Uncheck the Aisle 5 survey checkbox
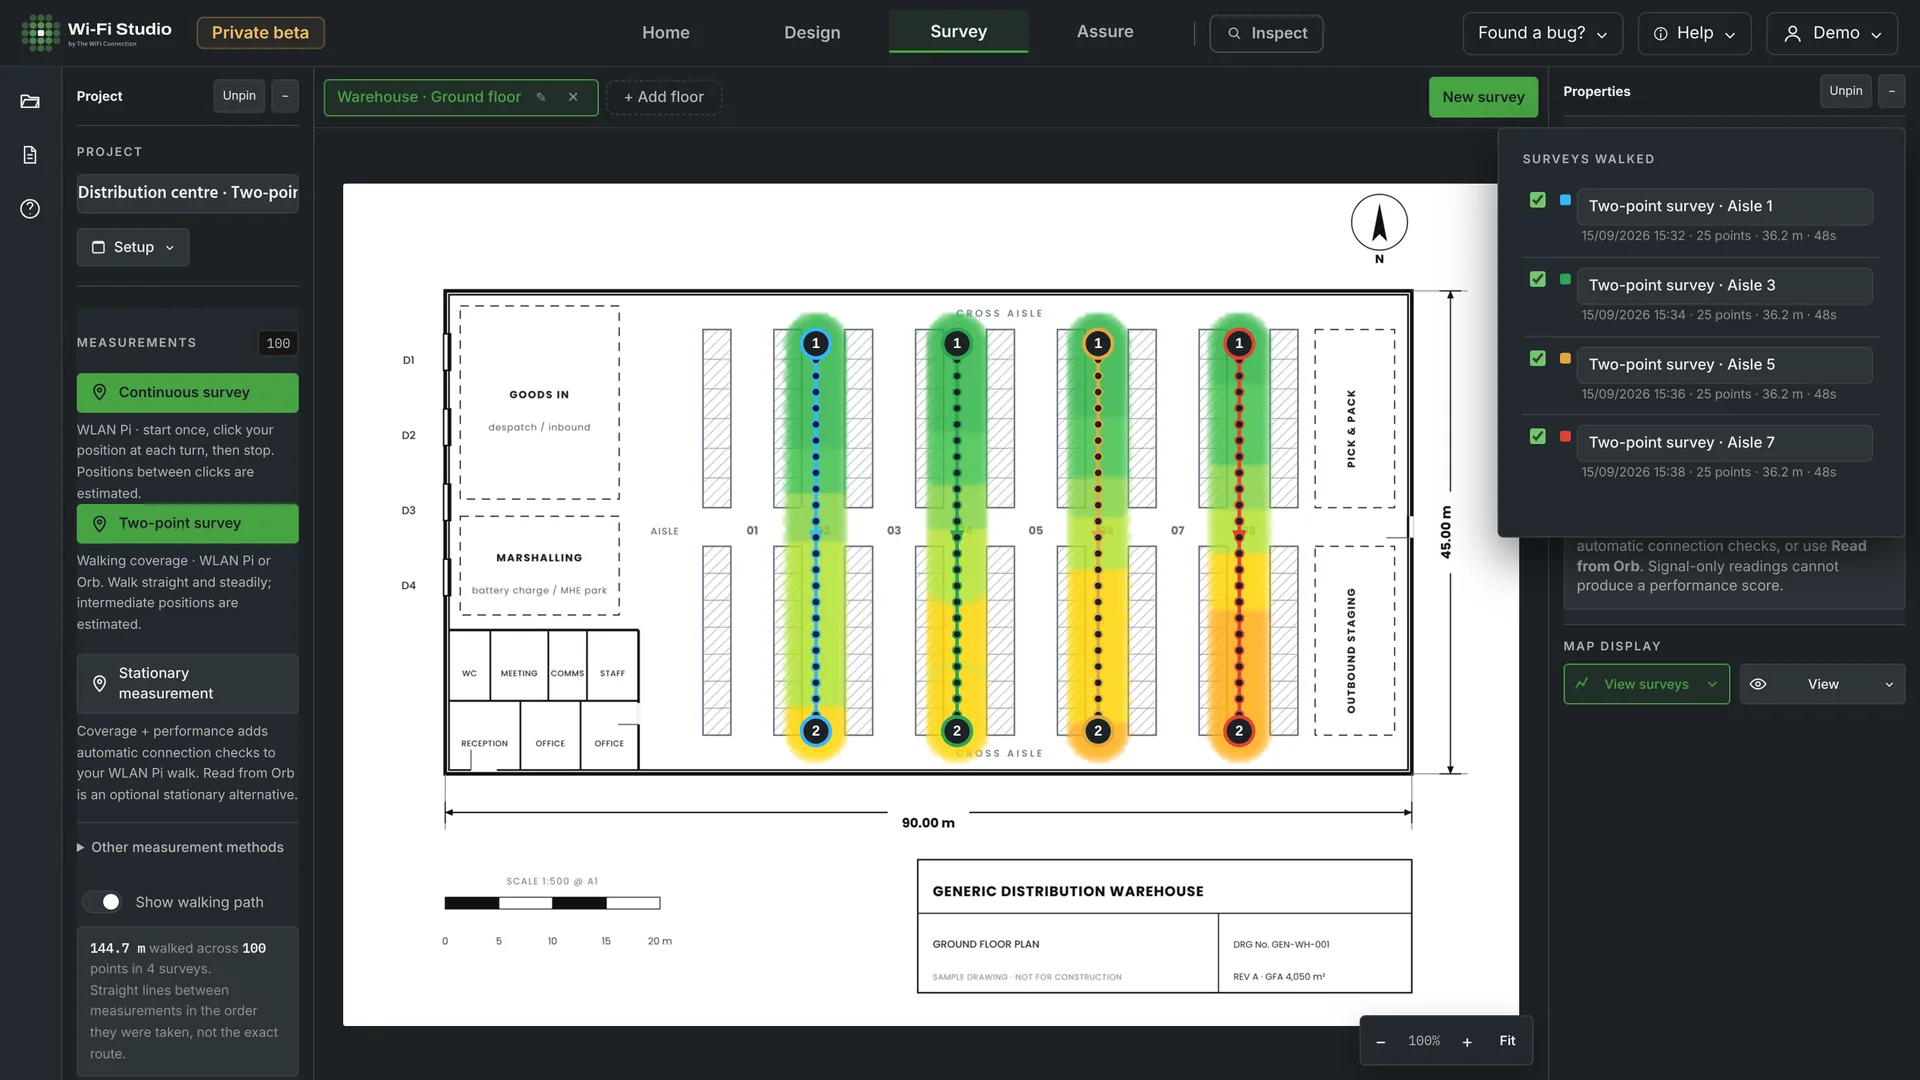 1538,358
